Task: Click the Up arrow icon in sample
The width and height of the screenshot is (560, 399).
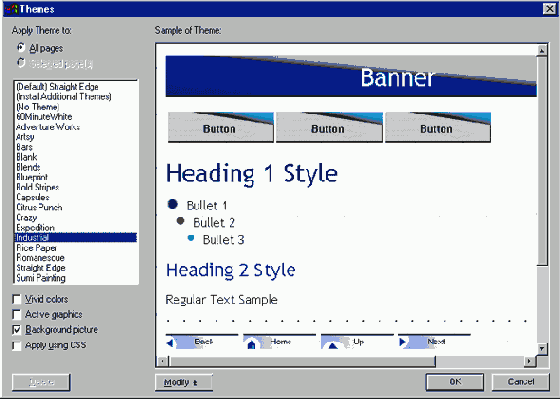Action: (x=332, y=345)
